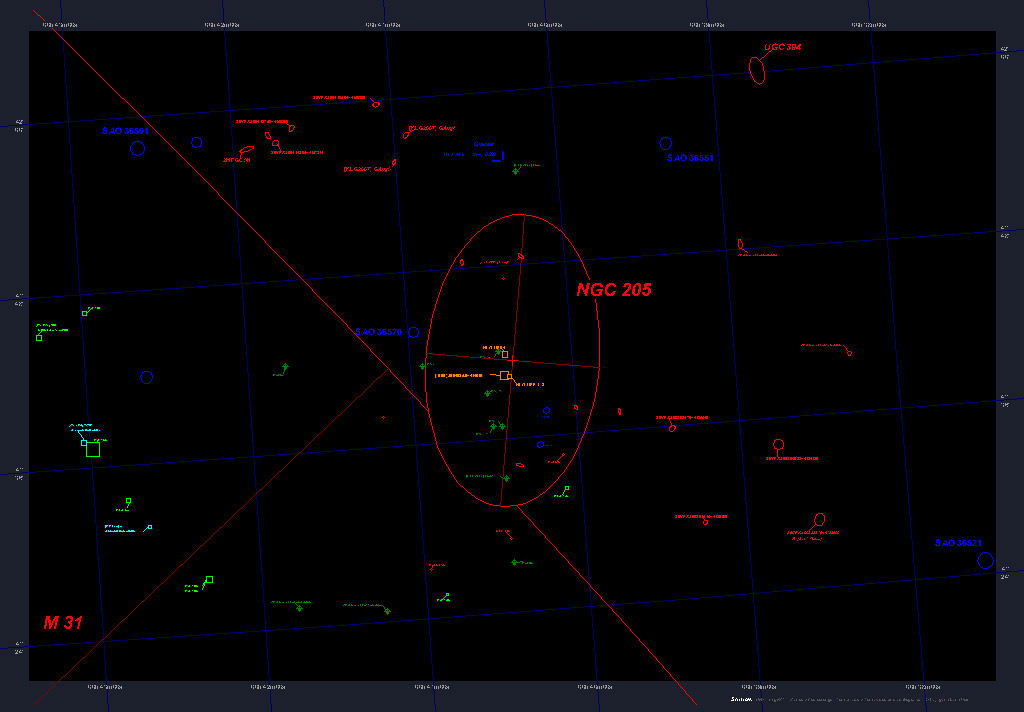
Task: Click the lowest red circle marker at right
Action: (x=820, y=519)
